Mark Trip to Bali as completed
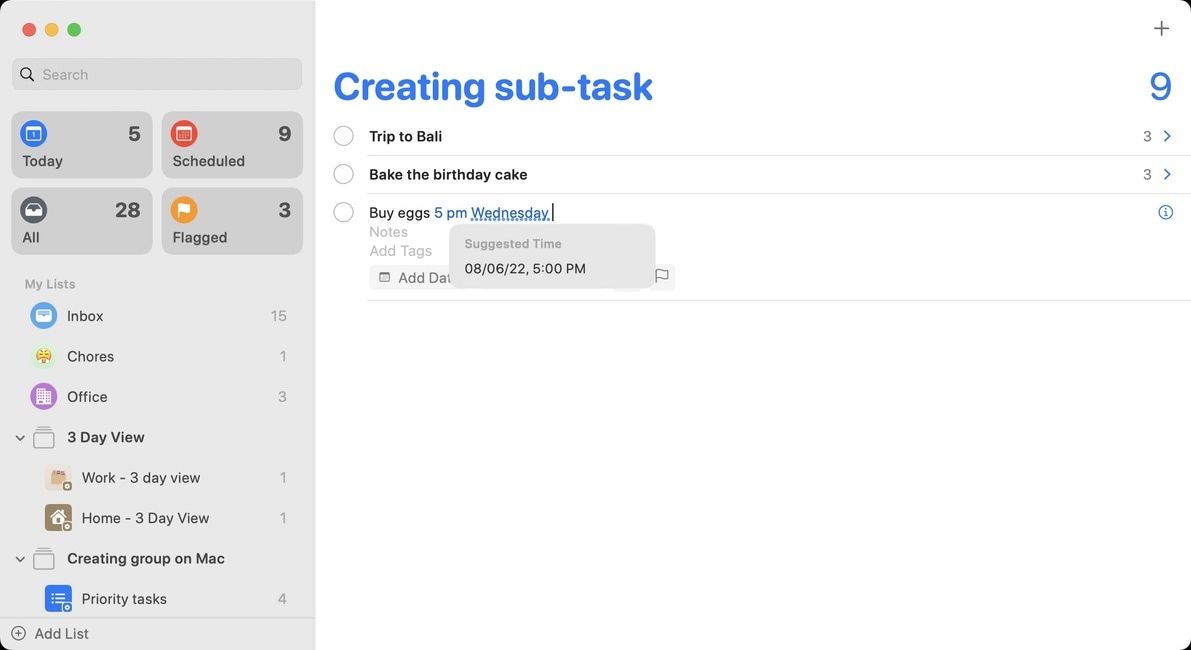Image resolution: width=1191 pixels, height=650 pixels. click(343, 135)
